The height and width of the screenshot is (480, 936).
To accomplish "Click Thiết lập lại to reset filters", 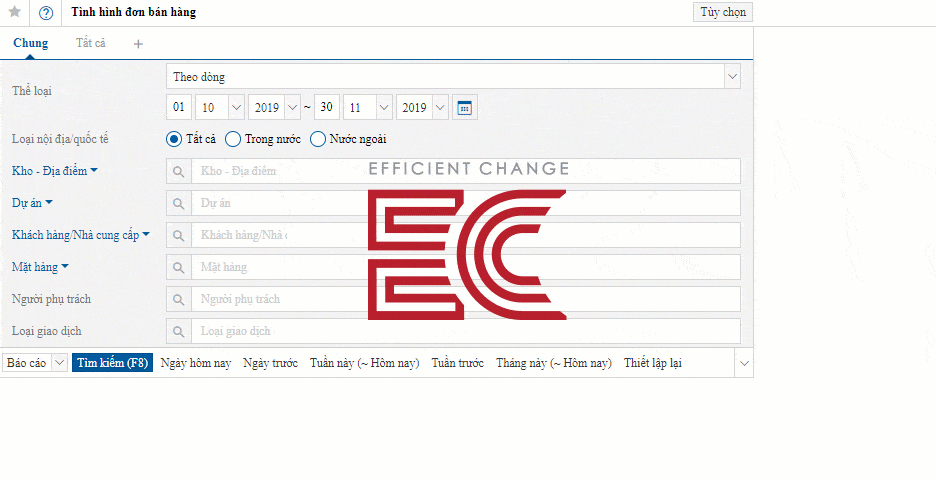I will (652, 363).
